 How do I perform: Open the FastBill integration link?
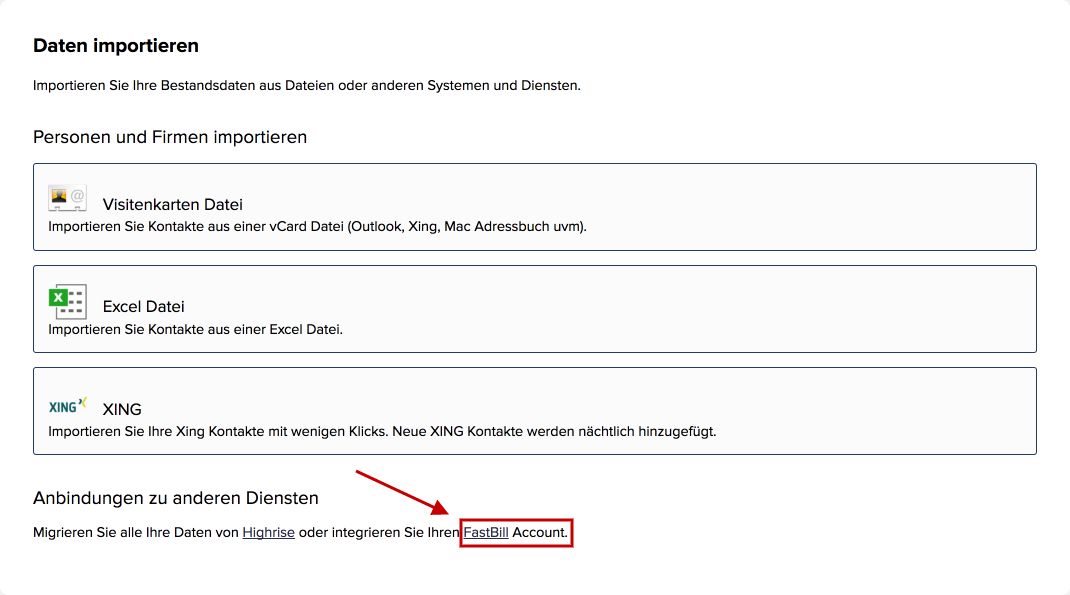486,532
